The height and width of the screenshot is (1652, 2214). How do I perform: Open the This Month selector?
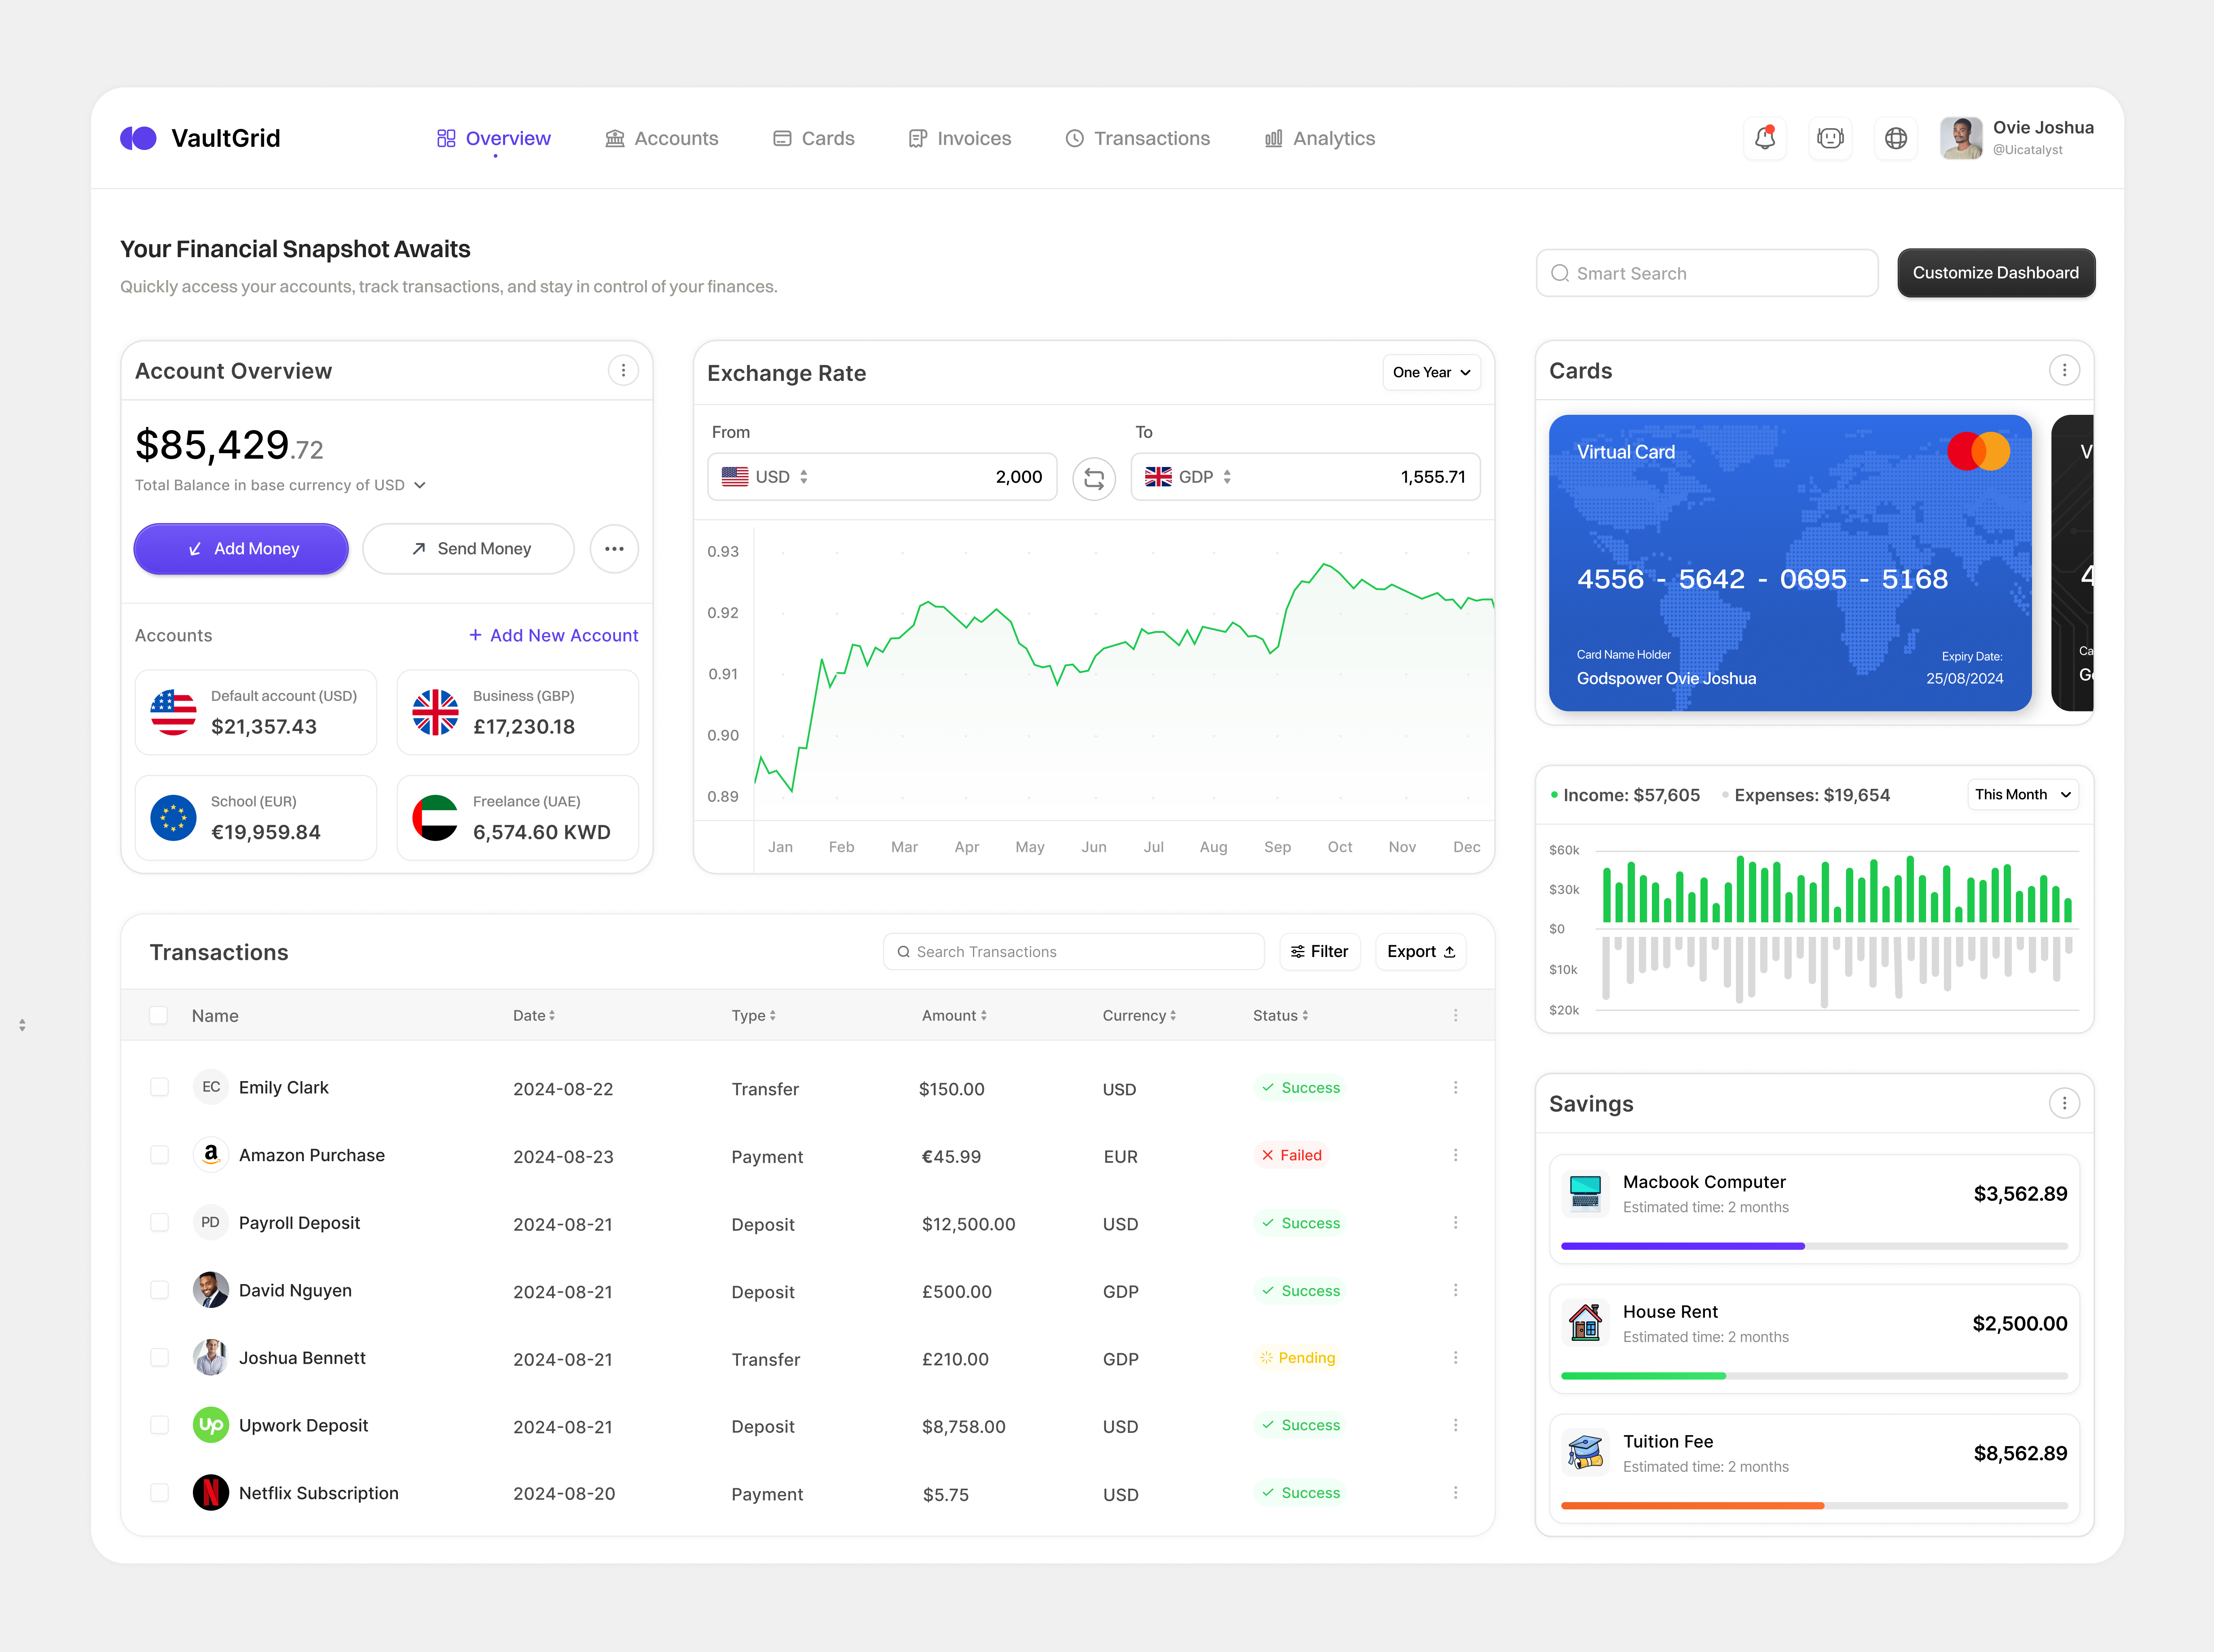(x=2022, y=794)
